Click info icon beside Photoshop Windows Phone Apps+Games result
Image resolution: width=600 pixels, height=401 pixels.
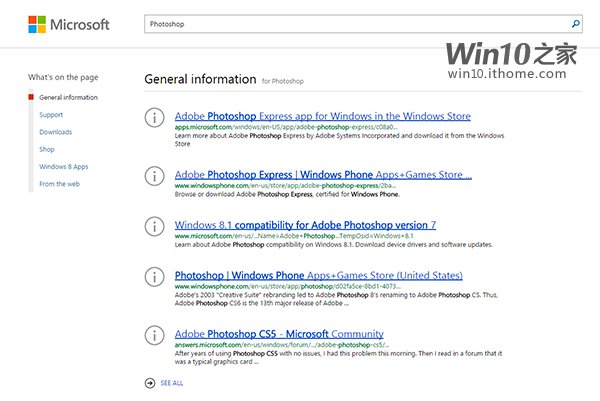tap(155, 277)
